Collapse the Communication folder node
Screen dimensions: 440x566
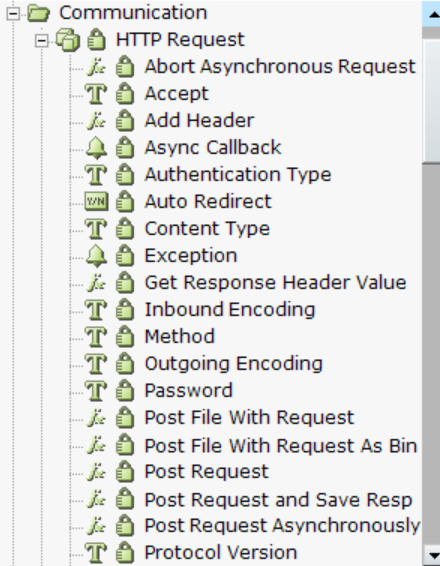13,13
